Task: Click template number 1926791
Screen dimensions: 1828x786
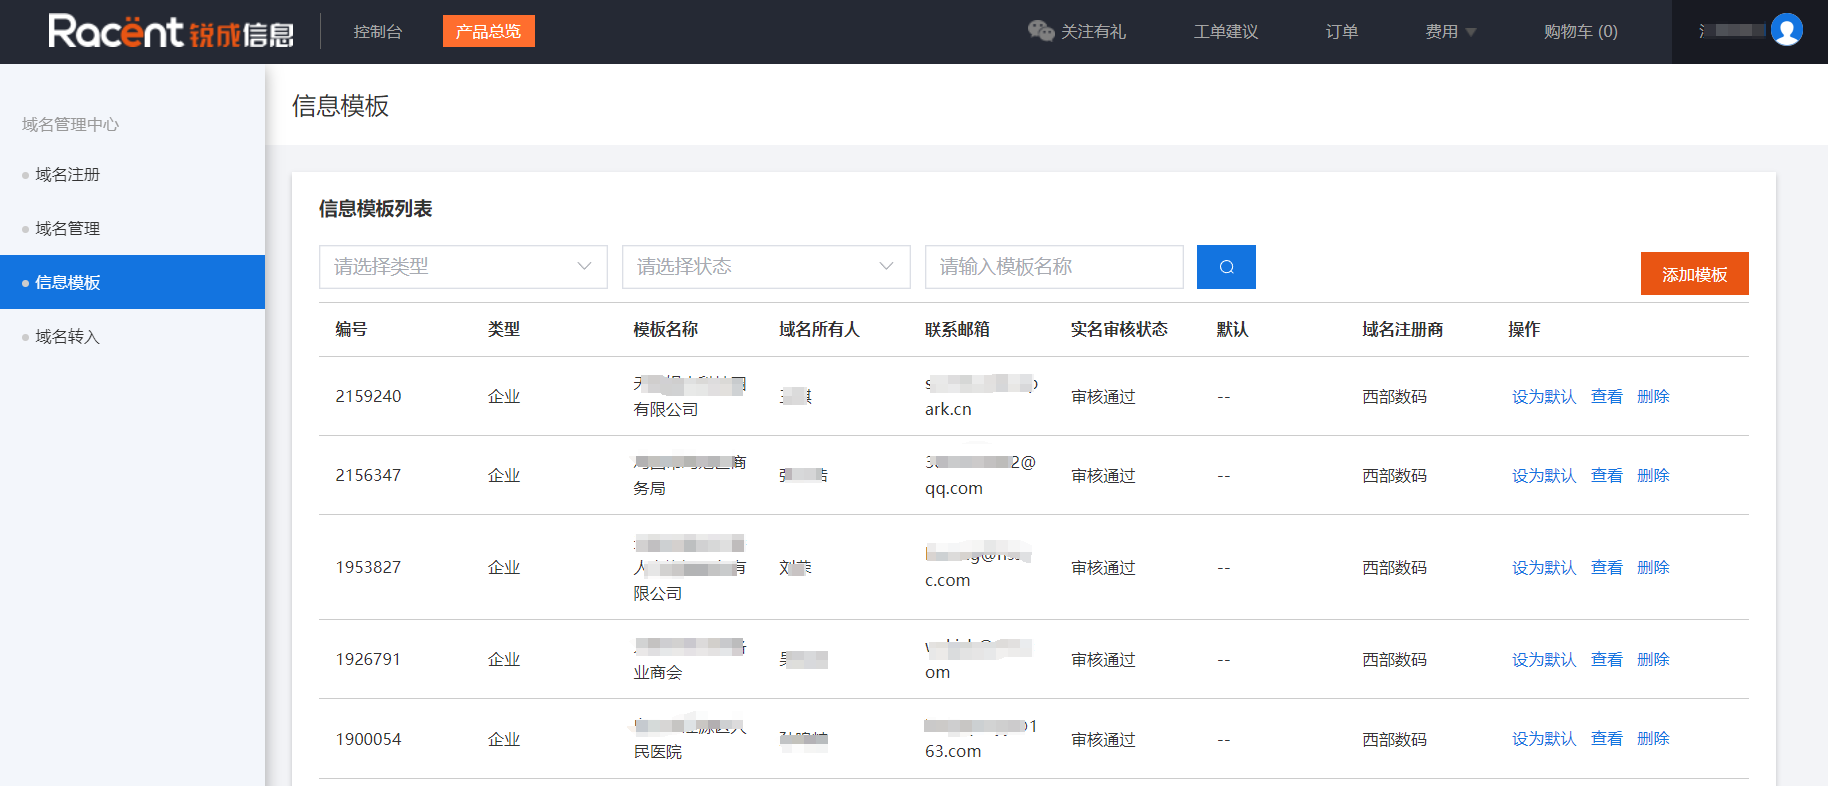Action: [368, 659]
